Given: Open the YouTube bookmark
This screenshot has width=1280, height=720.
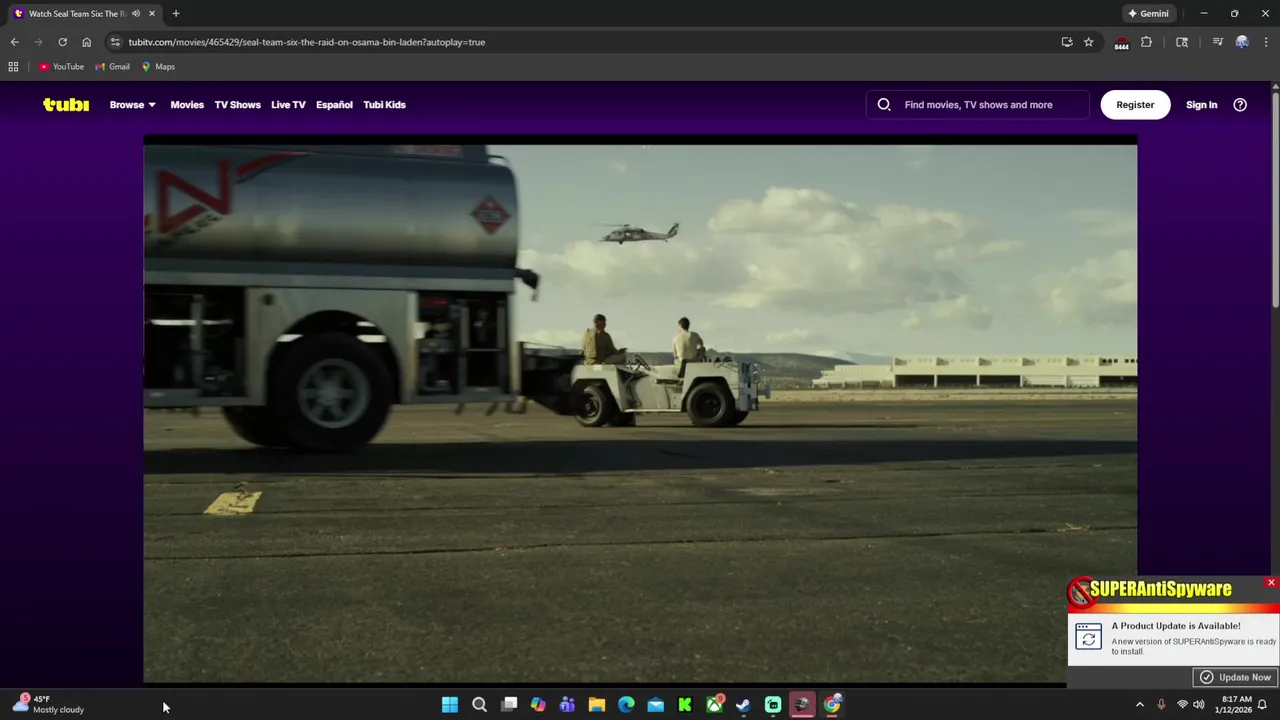Looking at the screenshot, I should click(x=62, y=66).
